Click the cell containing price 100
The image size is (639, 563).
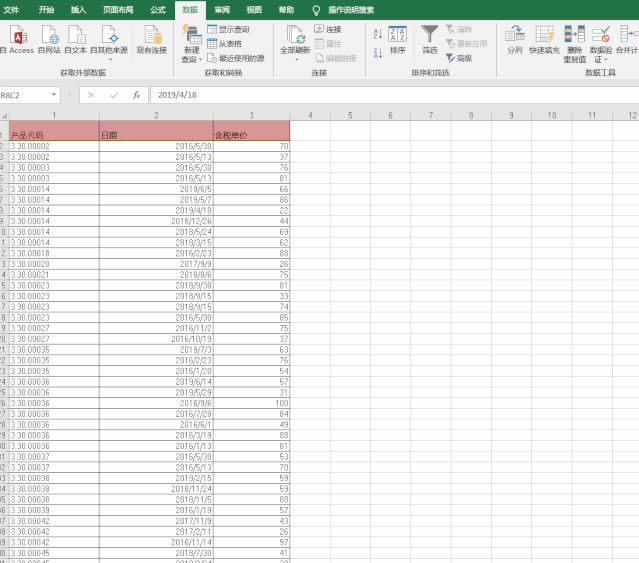tap(251, 403)
